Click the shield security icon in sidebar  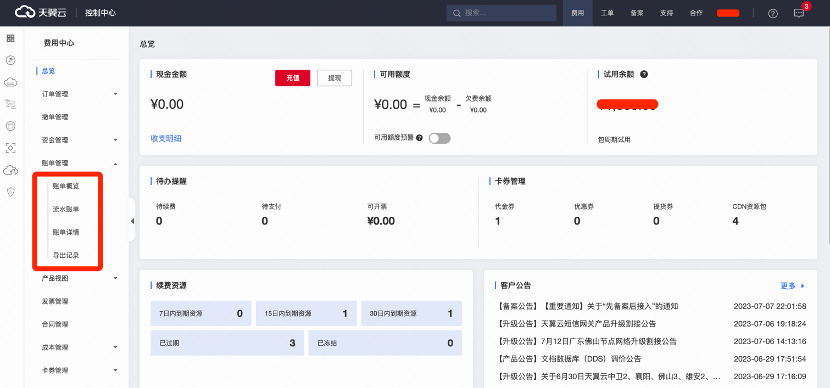[11, 192]
